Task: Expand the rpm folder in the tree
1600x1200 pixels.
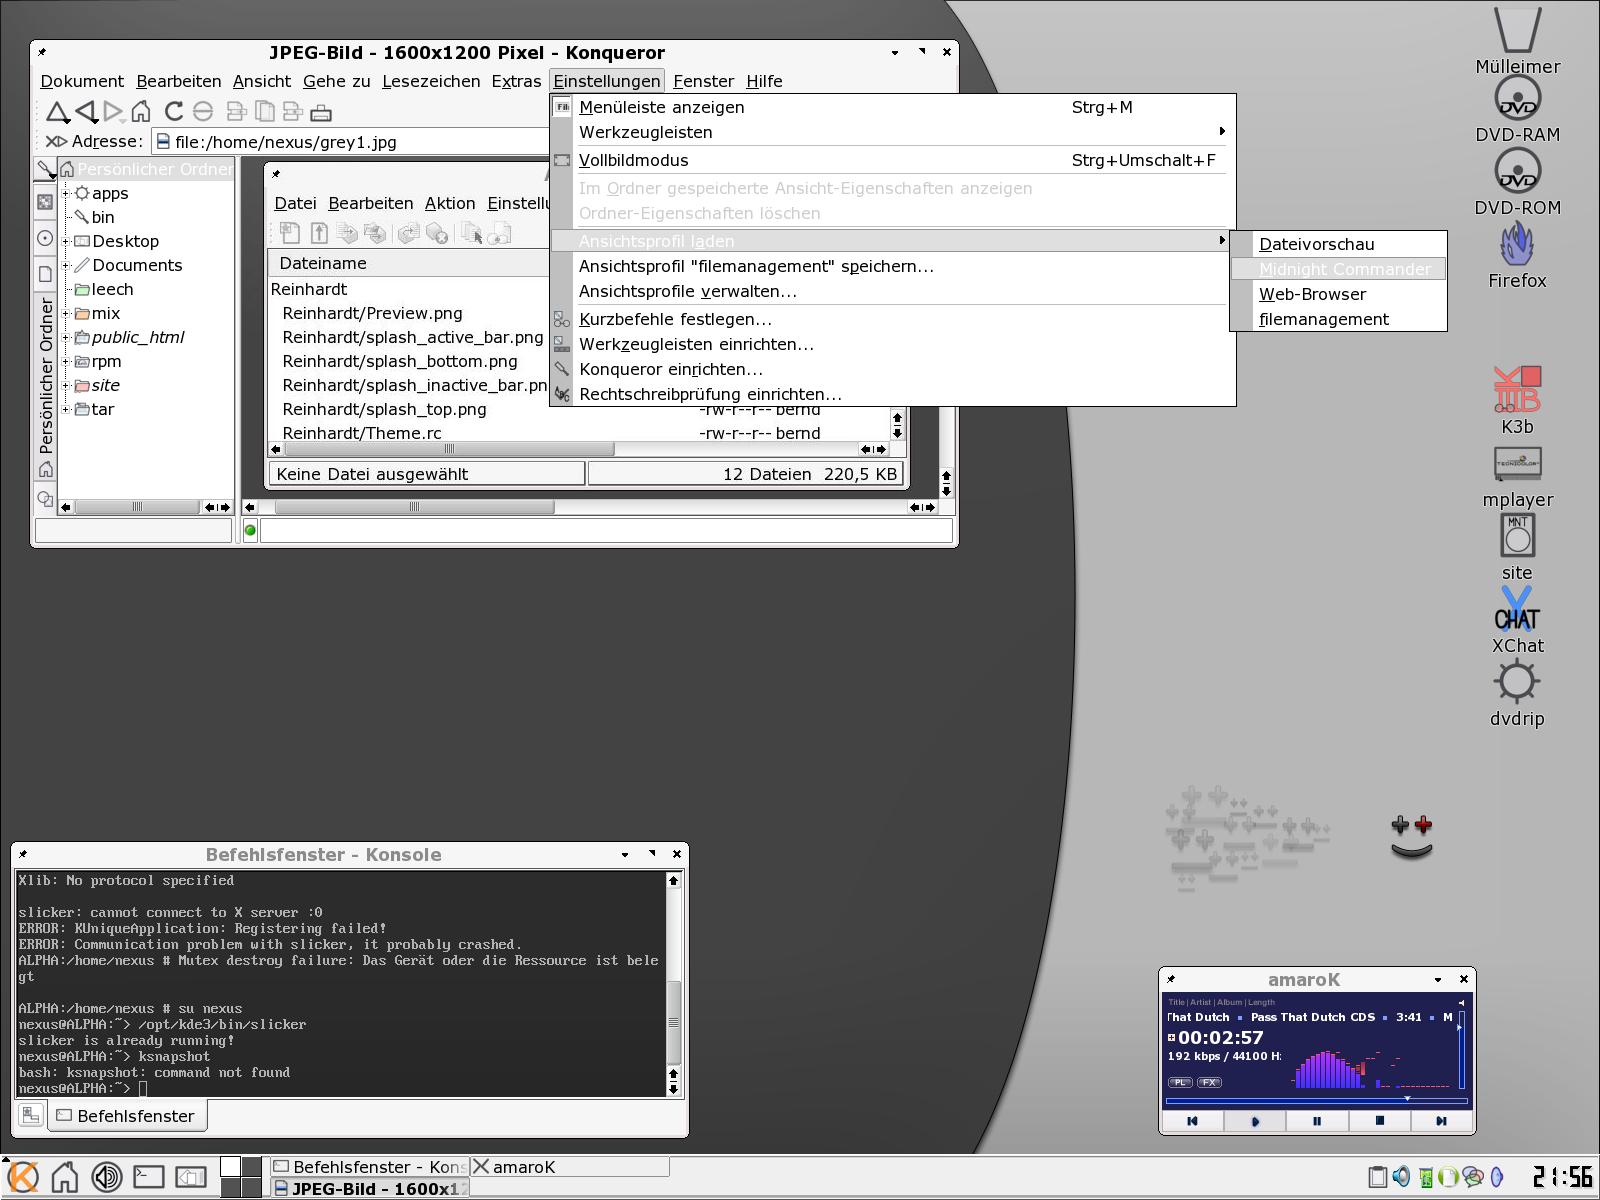Action: click(66, 361)
